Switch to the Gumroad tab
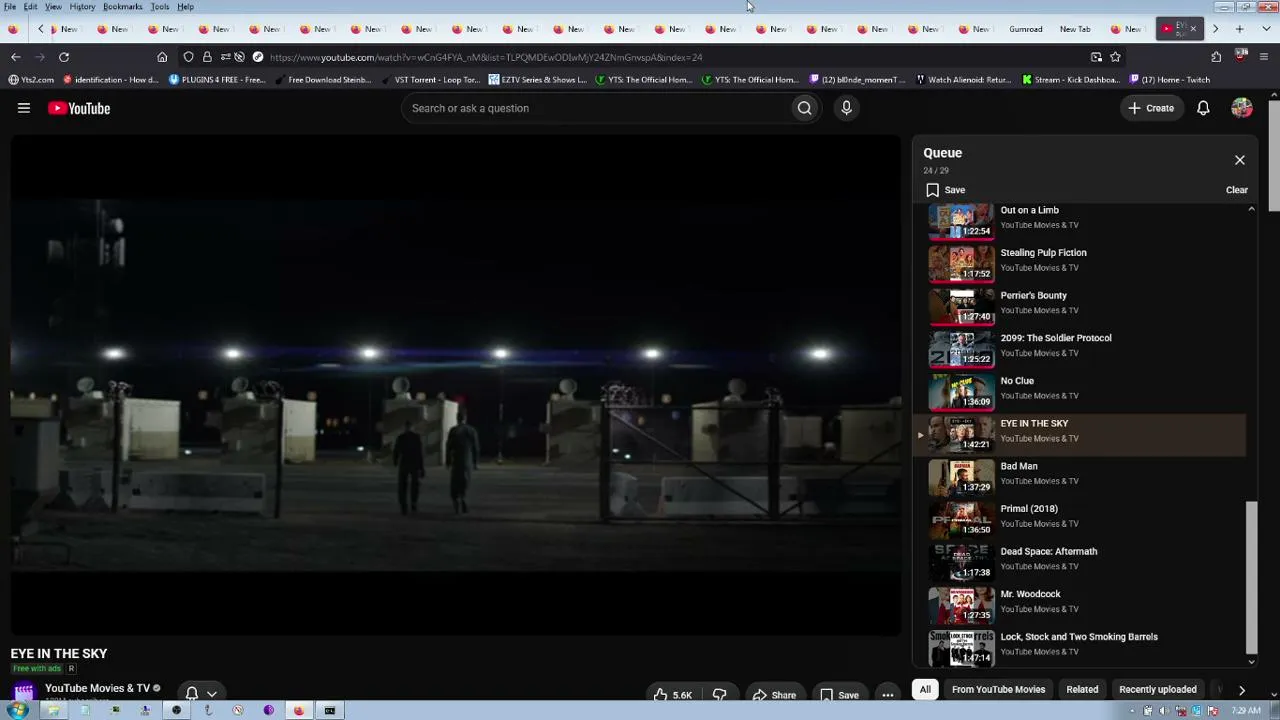The image size is (1280, 720). coord(1026,29)
